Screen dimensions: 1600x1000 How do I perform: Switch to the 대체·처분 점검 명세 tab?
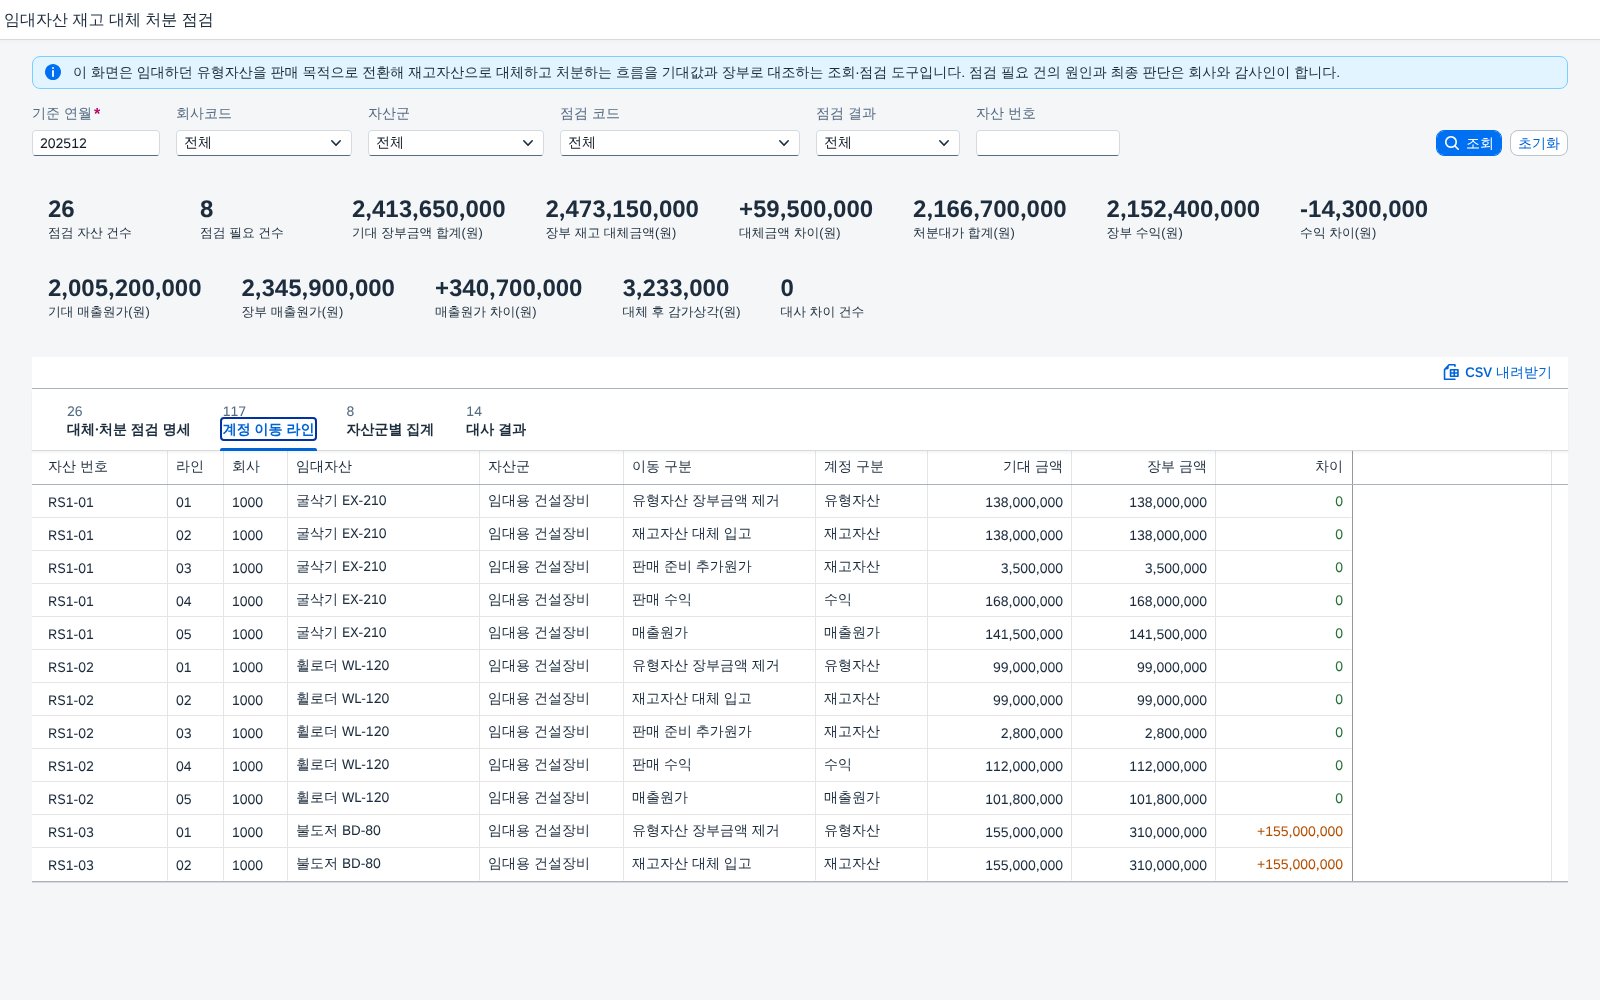(128, 421)
